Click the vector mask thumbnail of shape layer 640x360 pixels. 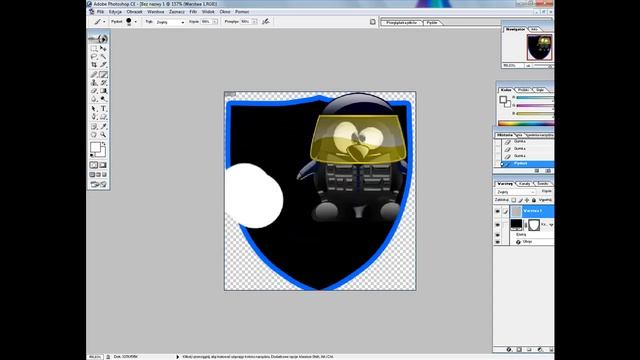[534, 225]
